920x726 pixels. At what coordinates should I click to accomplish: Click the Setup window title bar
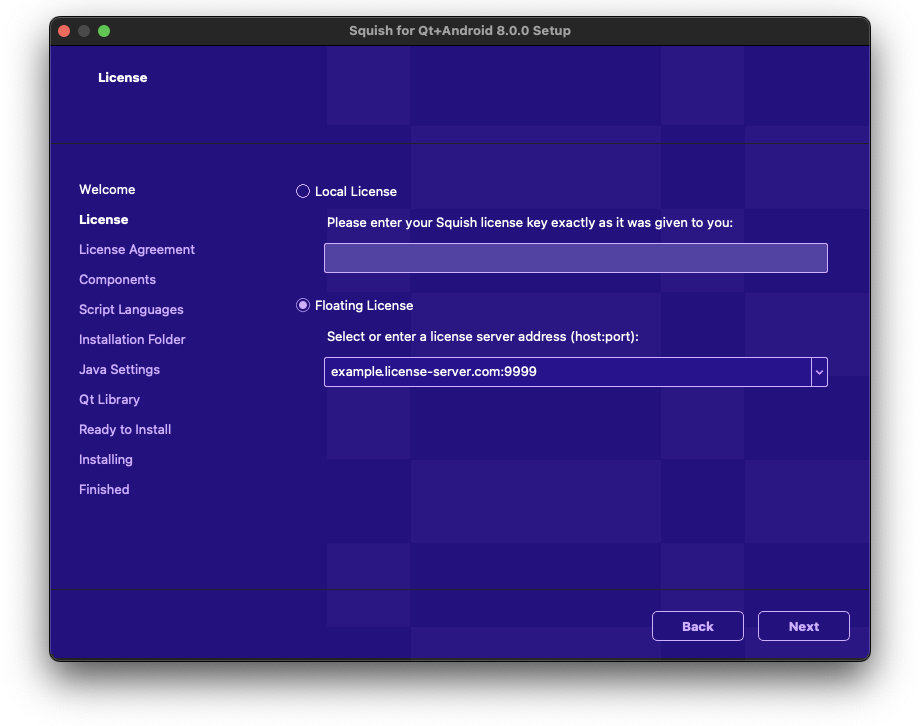pyautogui.click(x=460, y=30)
